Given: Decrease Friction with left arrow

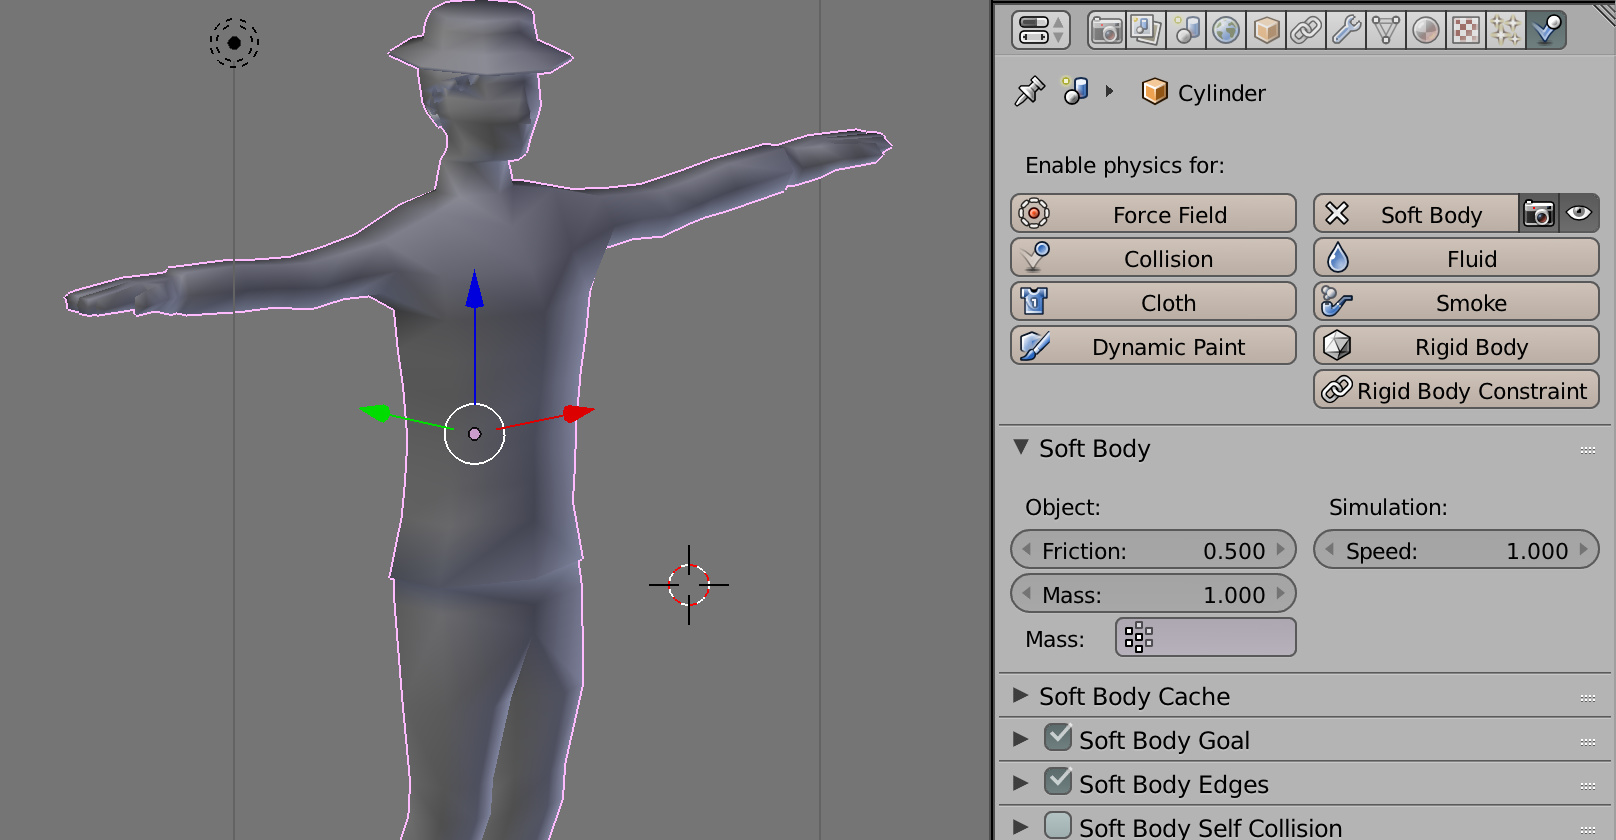Looking at the screenshot, I should pos(1027,550).
